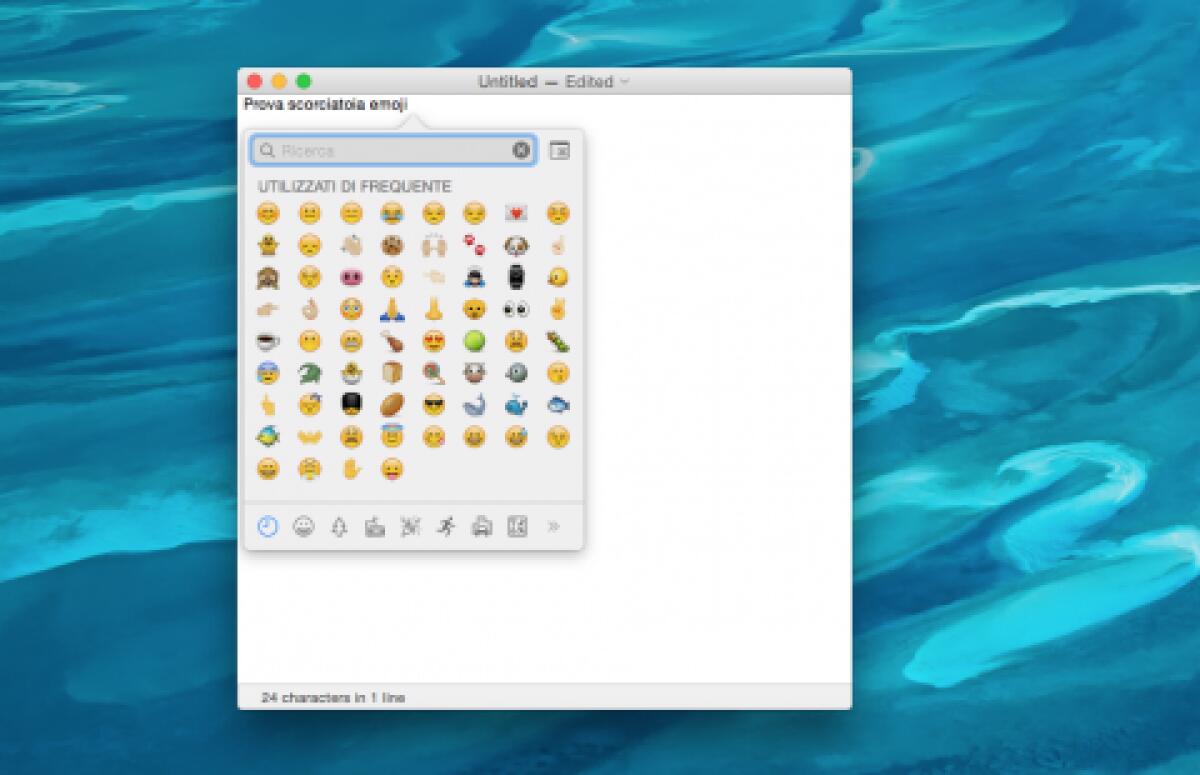Image resolution: width=1200 pixels, height=775 pixels.
Task: Show more categories with the double chevron
Action: (554, 526)
